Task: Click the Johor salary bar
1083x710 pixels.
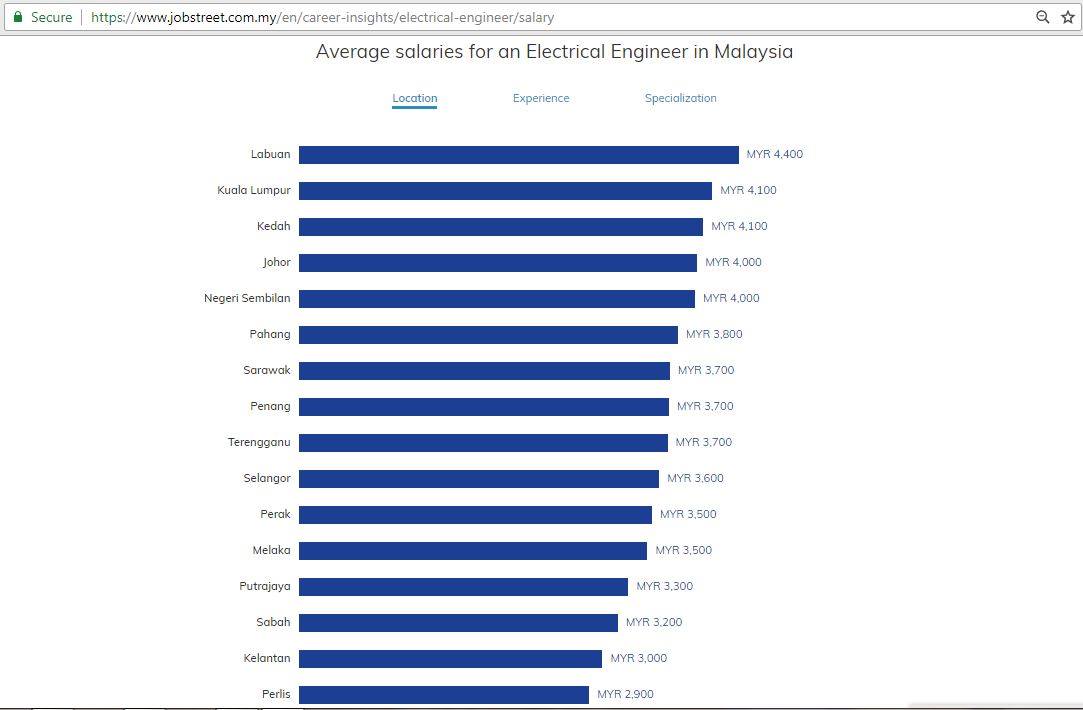Action: [x=498, y=262]
